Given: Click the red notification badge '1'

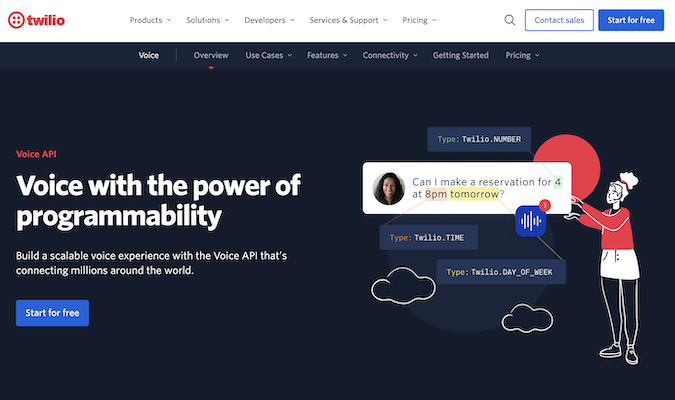Looking at the screenshot, I should point(545,205).
